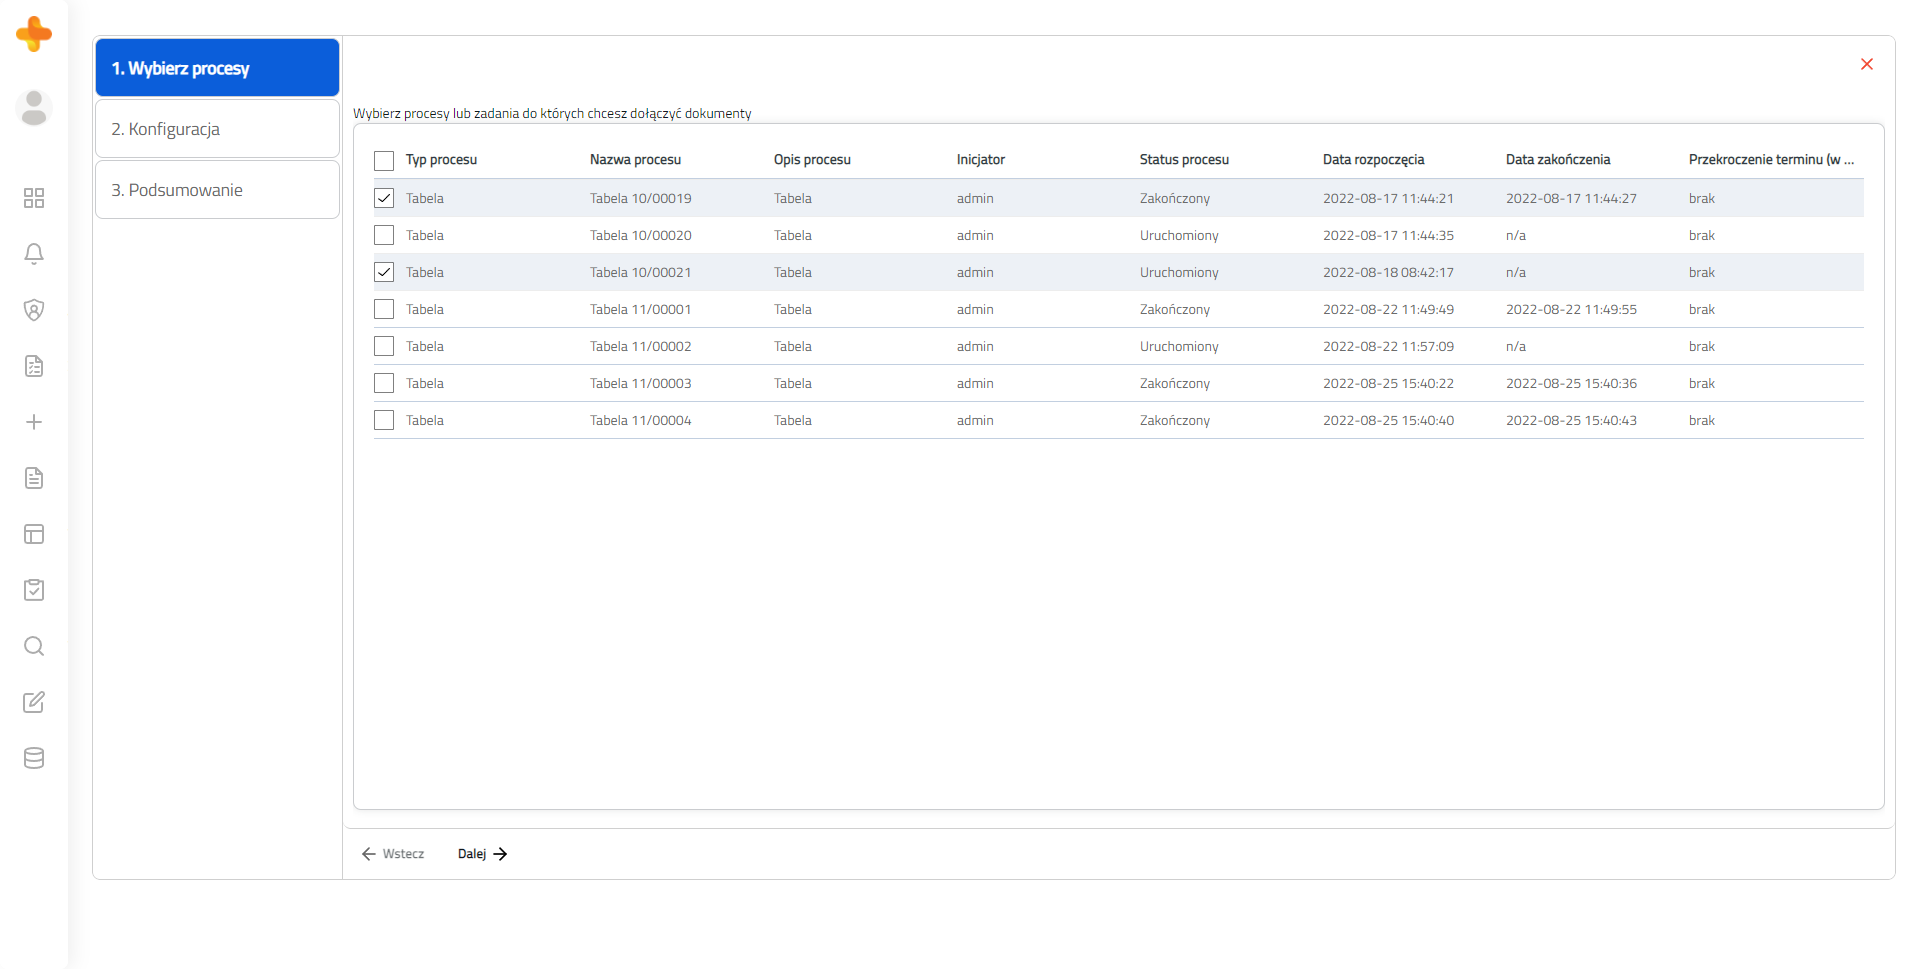Toggle the select-all checkbox in table header
Viewport: 1920px width, 969px height.
click(384, 160)
